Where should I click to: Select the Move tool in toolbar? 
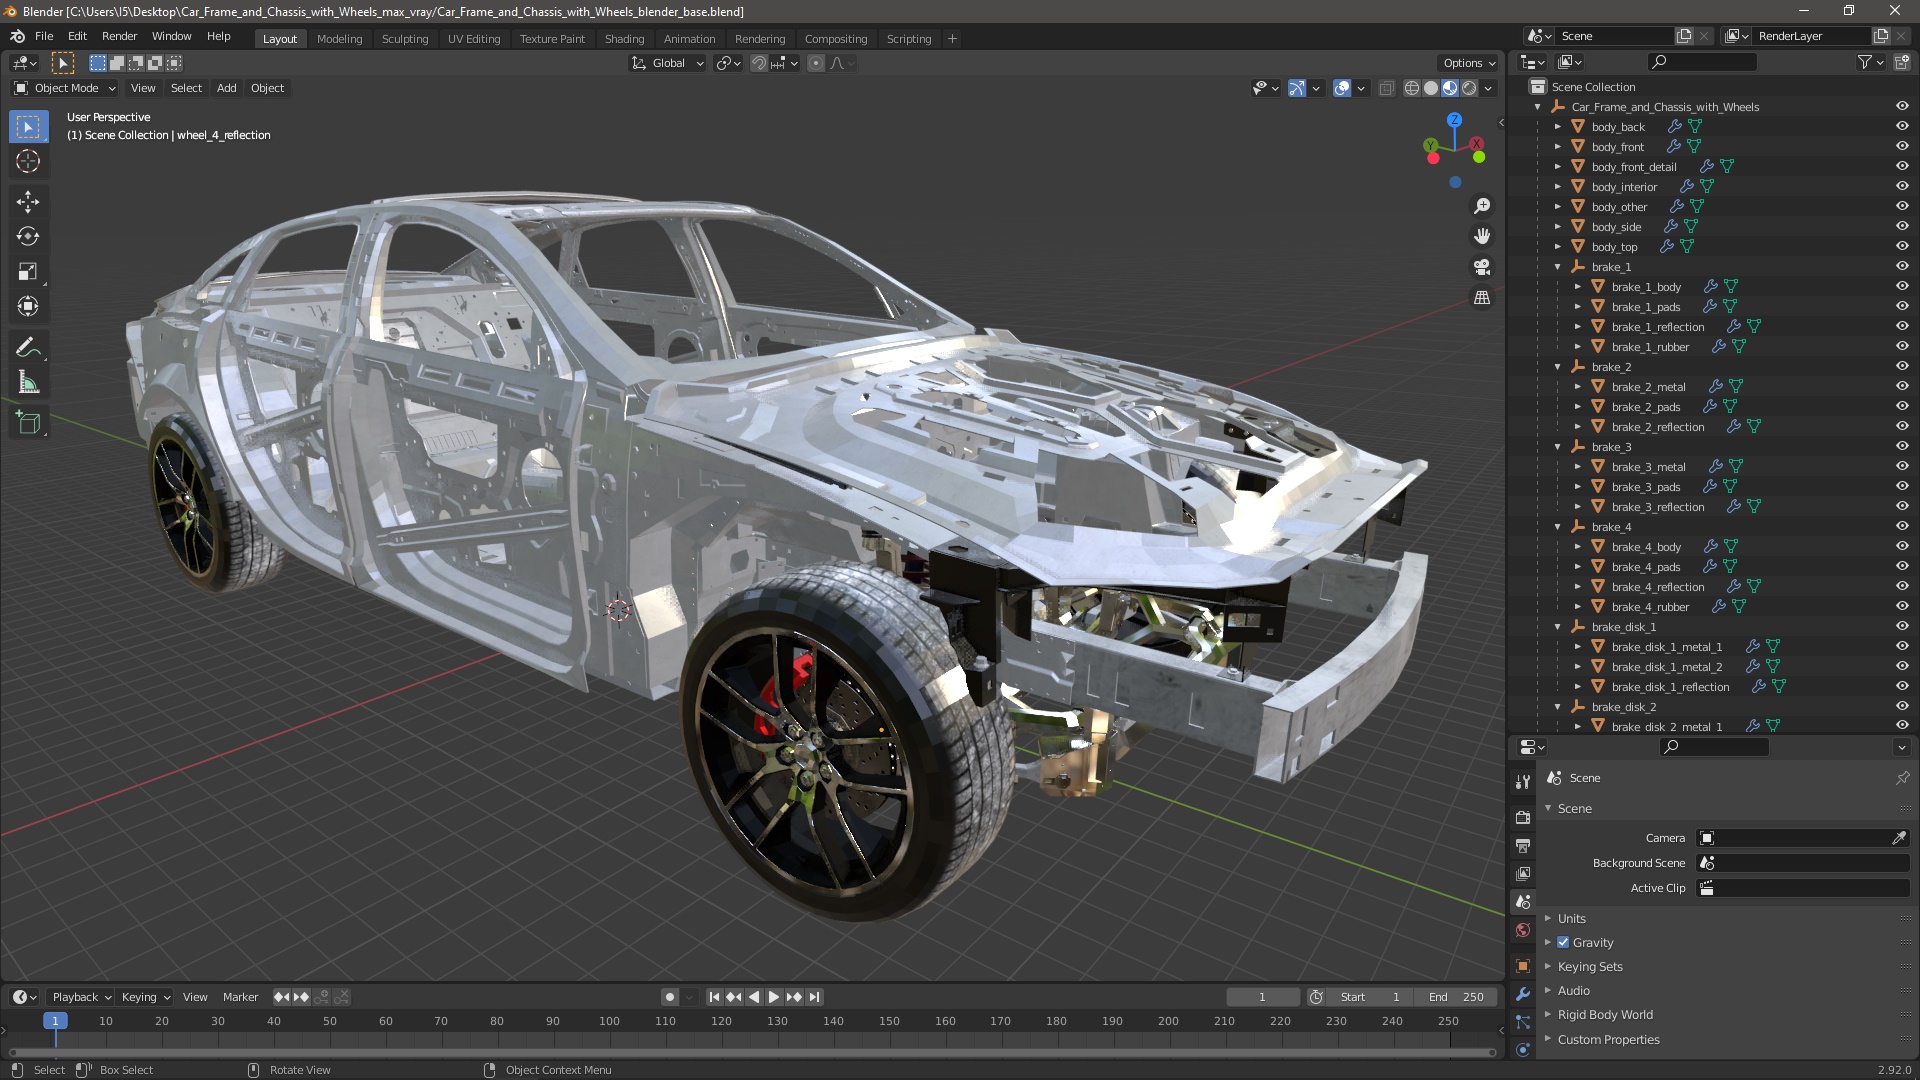coord(28,201)
